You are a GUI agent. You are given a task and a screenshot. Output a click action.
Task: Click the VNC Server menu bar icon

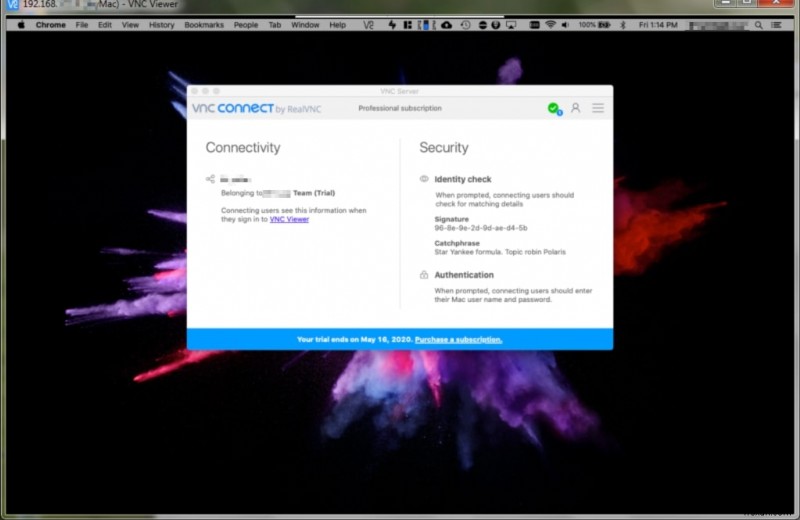(368, 24)
